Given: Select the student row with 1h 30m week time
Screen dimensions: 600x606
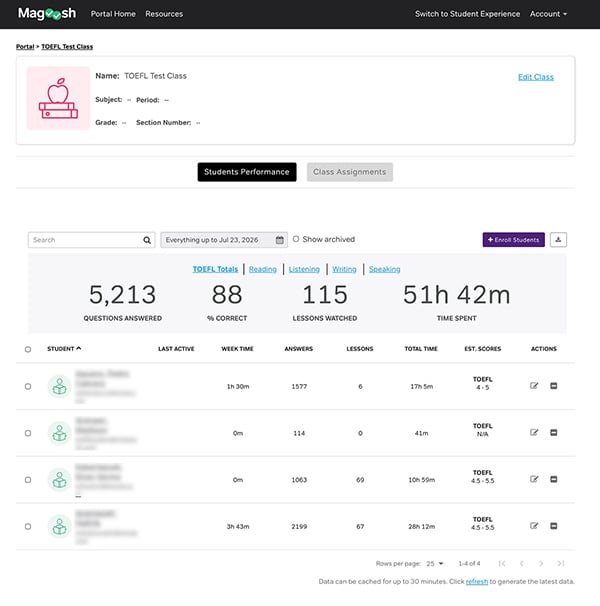Looking at the screenshot, I should (x=28, y=386).
